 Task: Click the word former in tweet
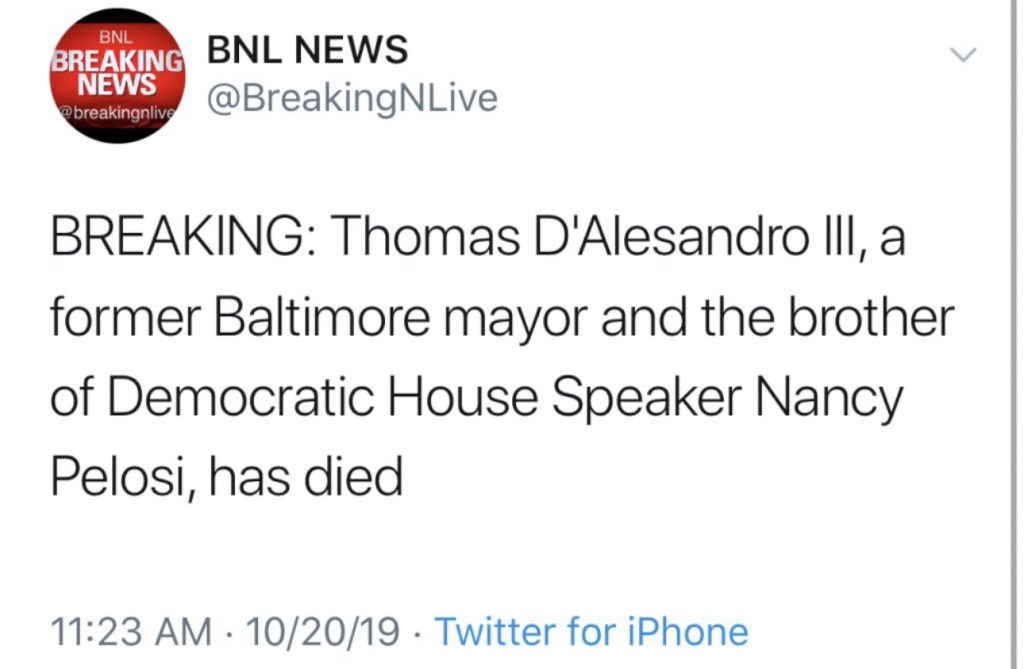coord(121,320)
